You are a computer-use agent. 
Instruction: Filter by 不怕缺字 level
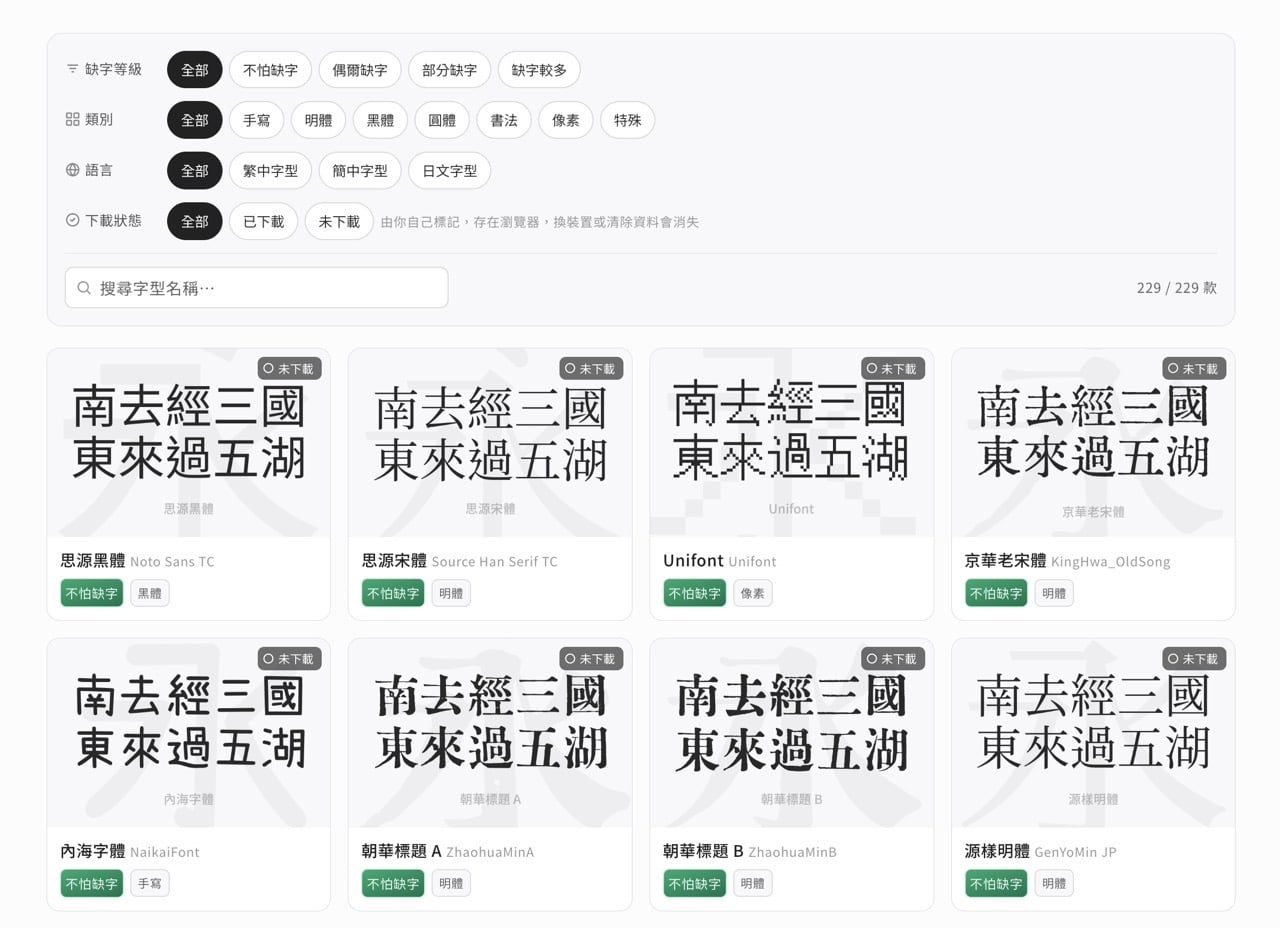[x=270, y=70]
